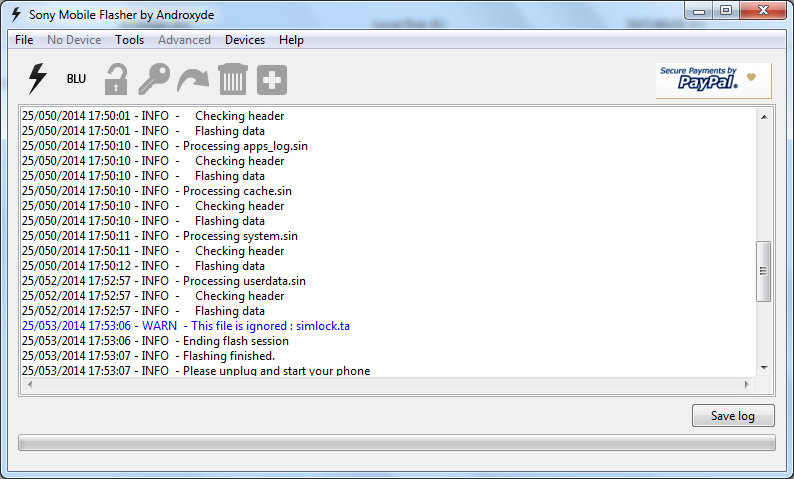This screenshot has width=794, height=479.
Task: Click the BLU bootloader unlock button
Action: (x=76, y=79)
